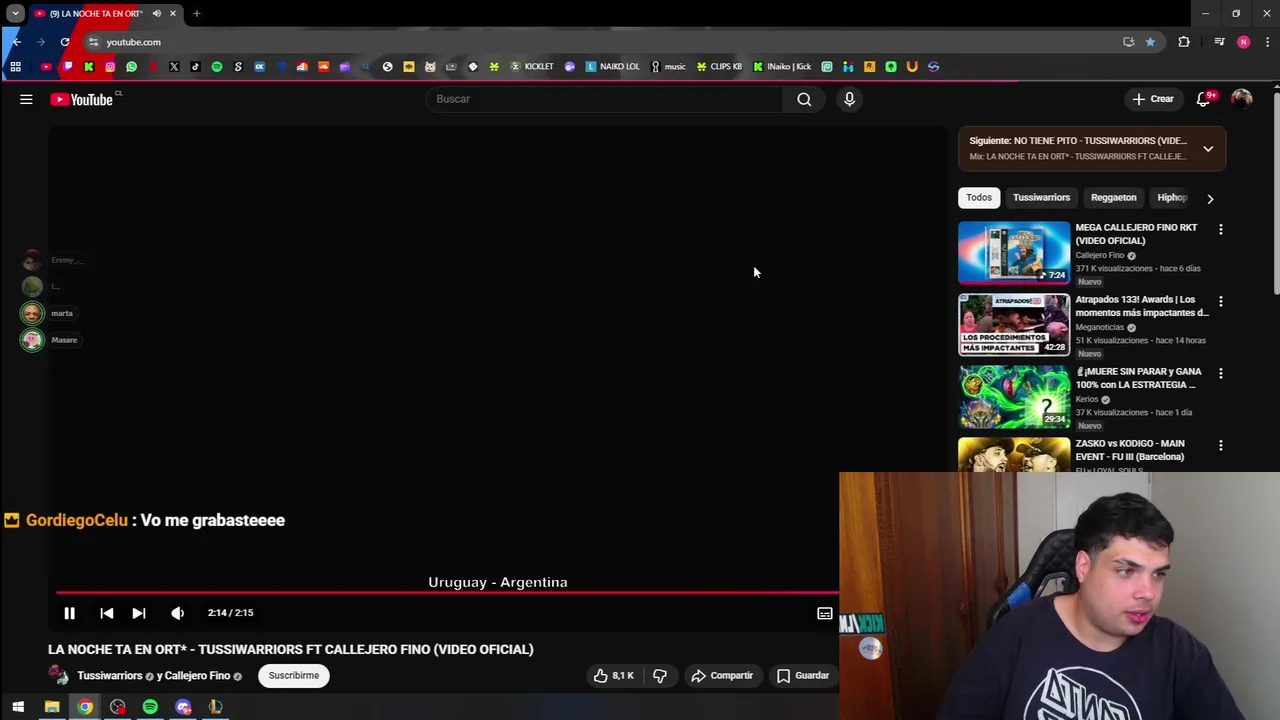Click the Crear button
The height and width of the screenshot is (720, 1280).
click(x=1153, y=99)
